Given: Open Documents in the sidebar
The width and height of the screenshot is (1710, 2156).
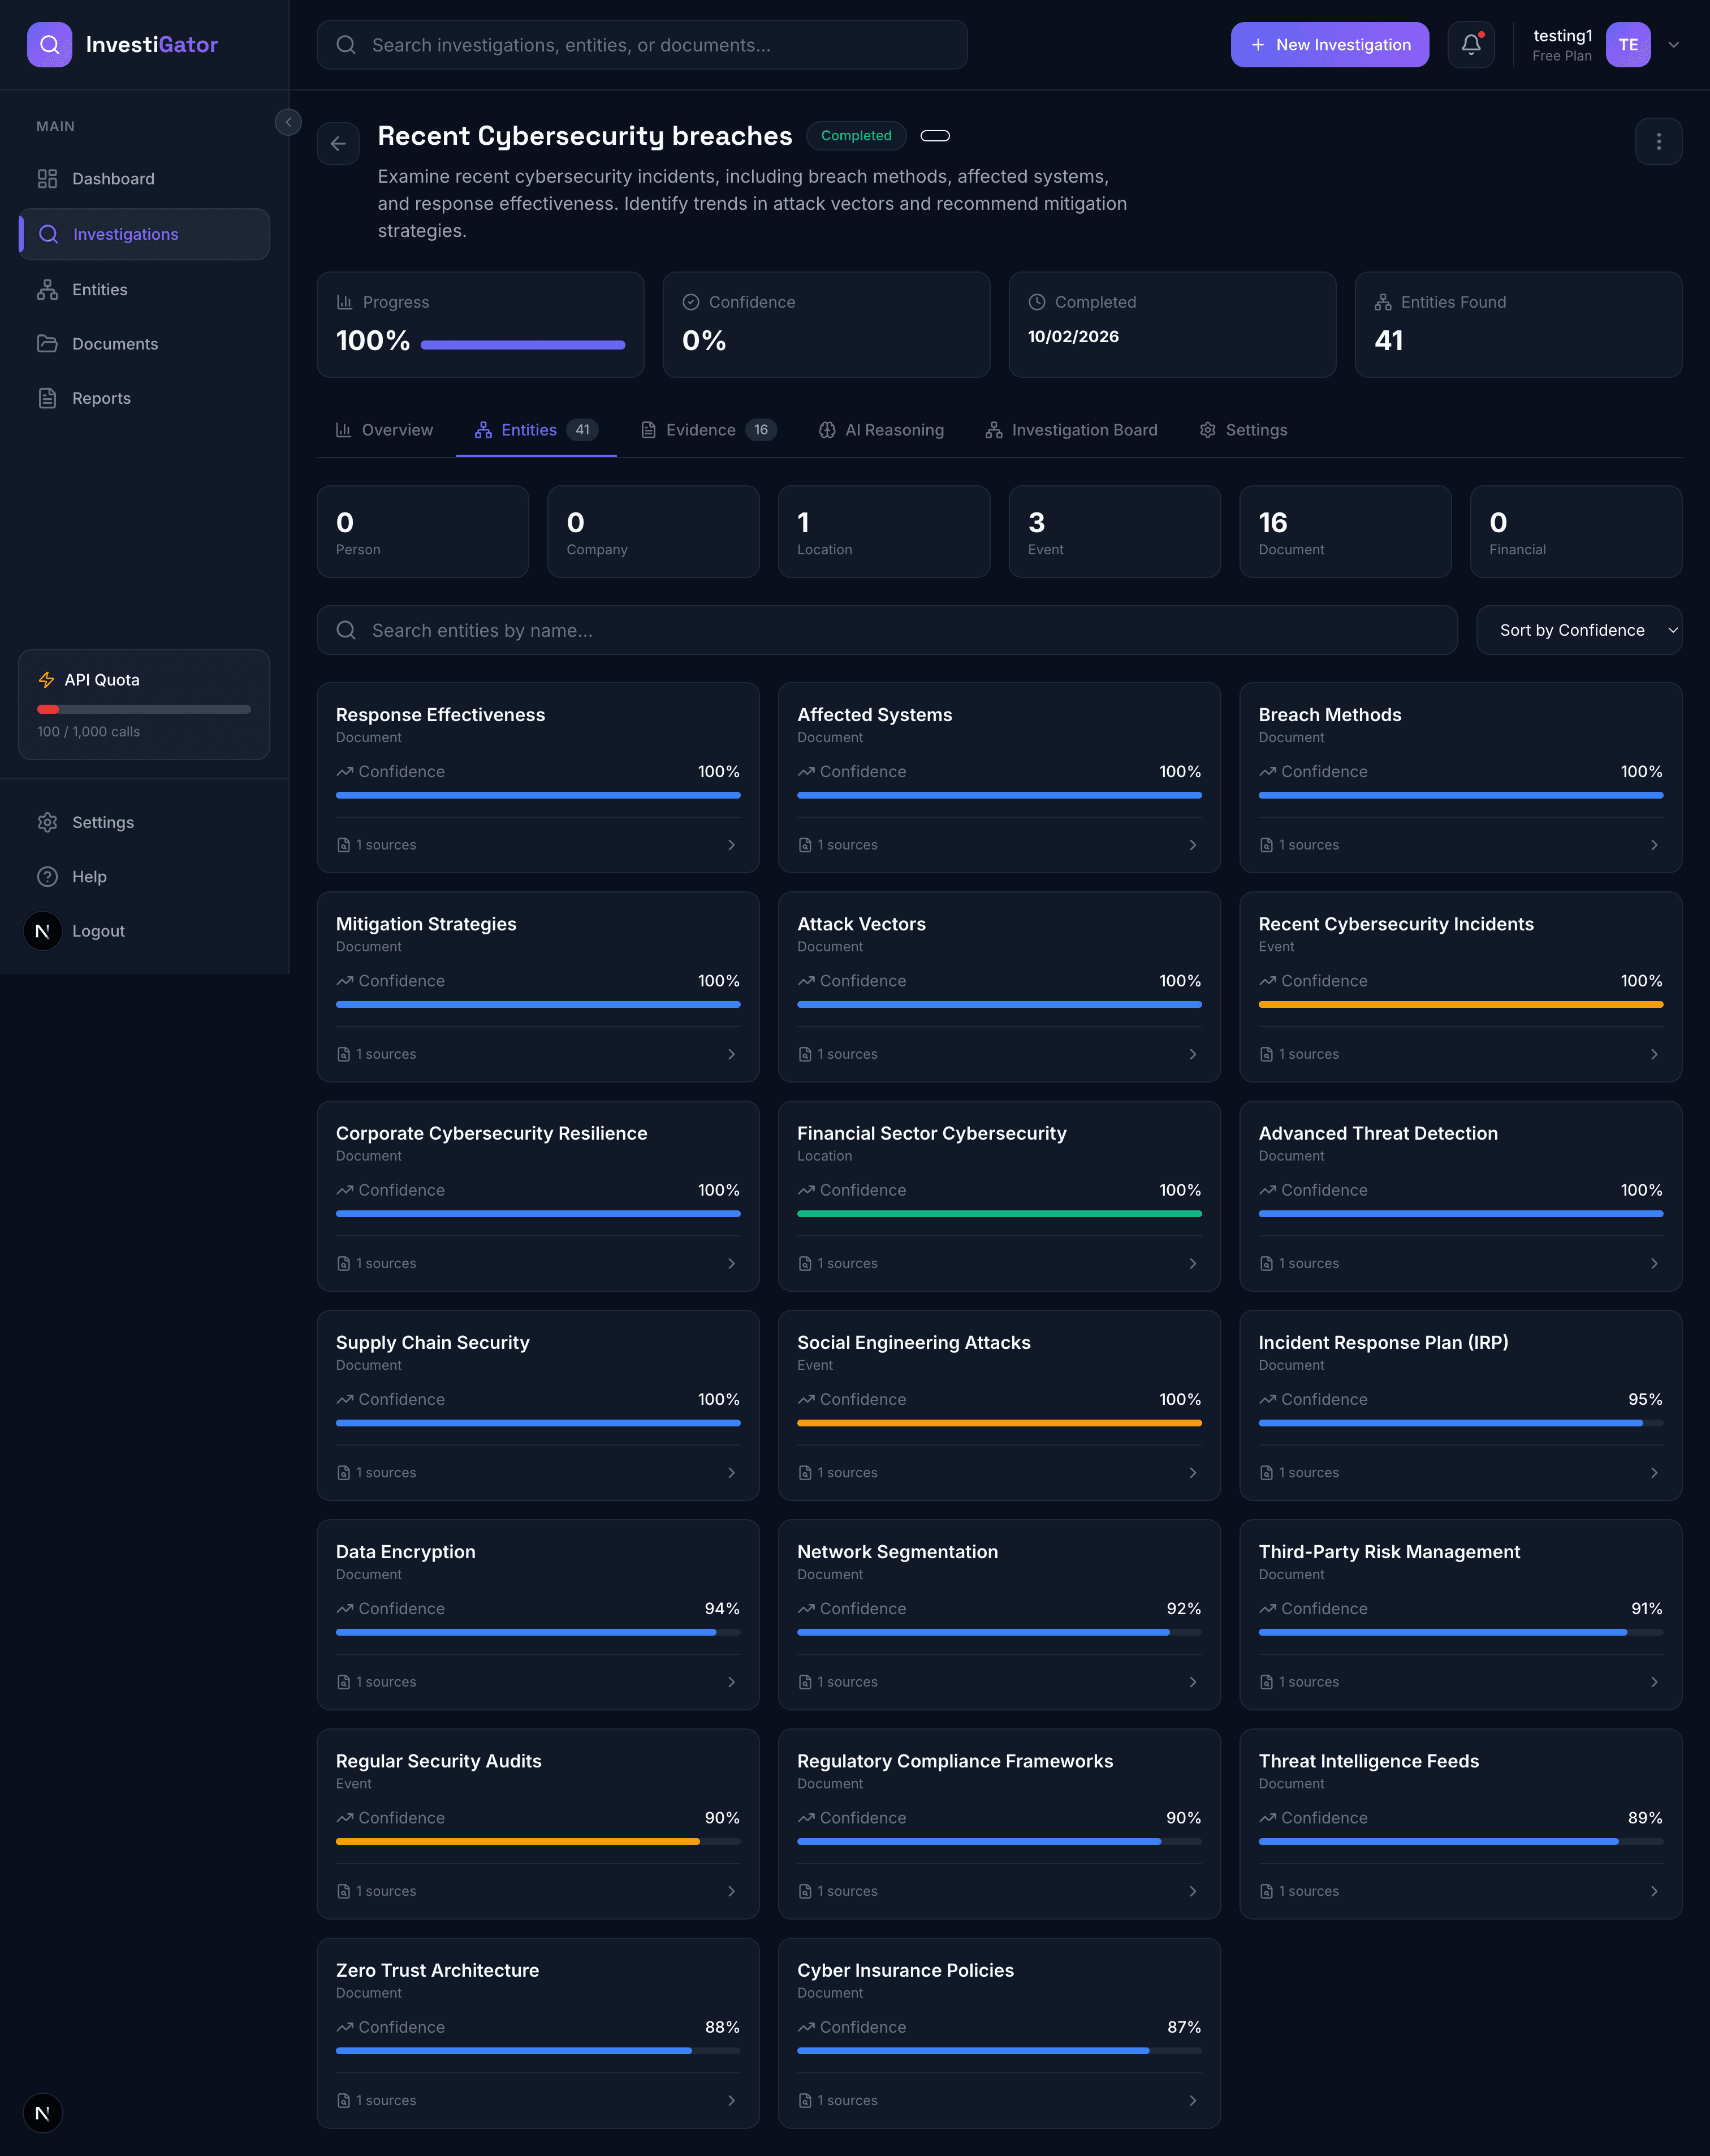Looking at the screenshot, I should 115,344.
